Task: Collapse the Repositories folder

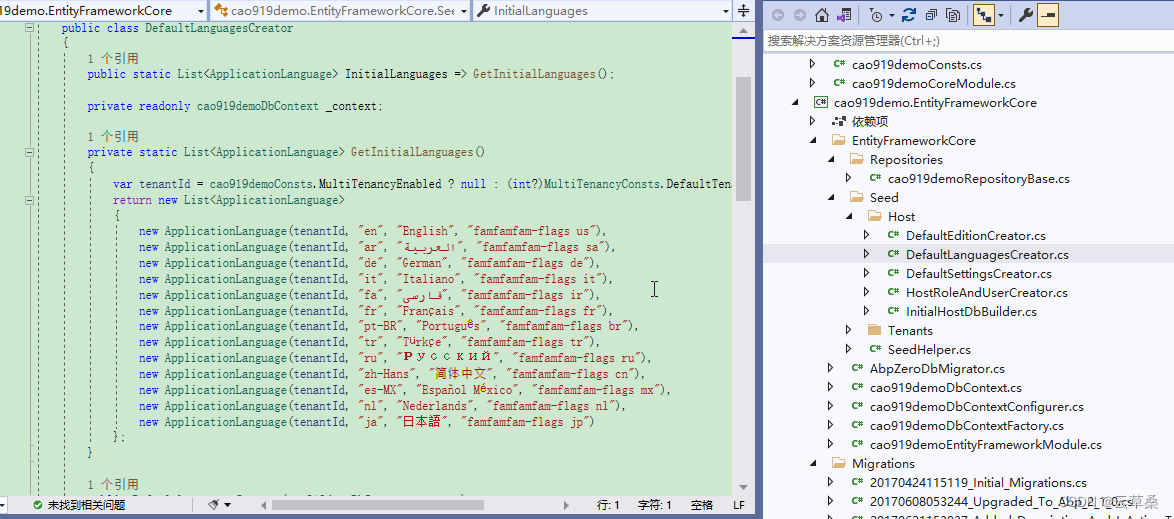Action: click(x=830, y=160)
